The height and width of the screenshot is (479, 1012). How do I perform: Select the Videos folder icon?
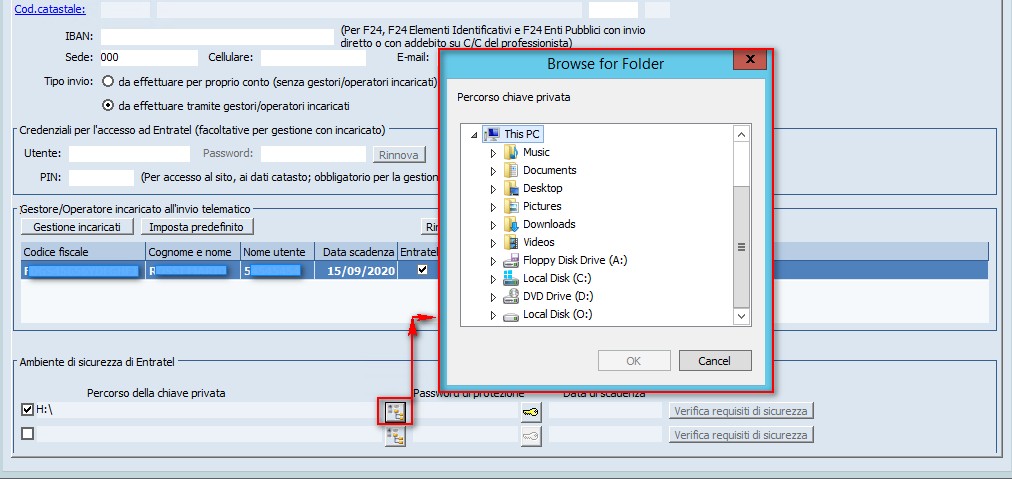511,243
